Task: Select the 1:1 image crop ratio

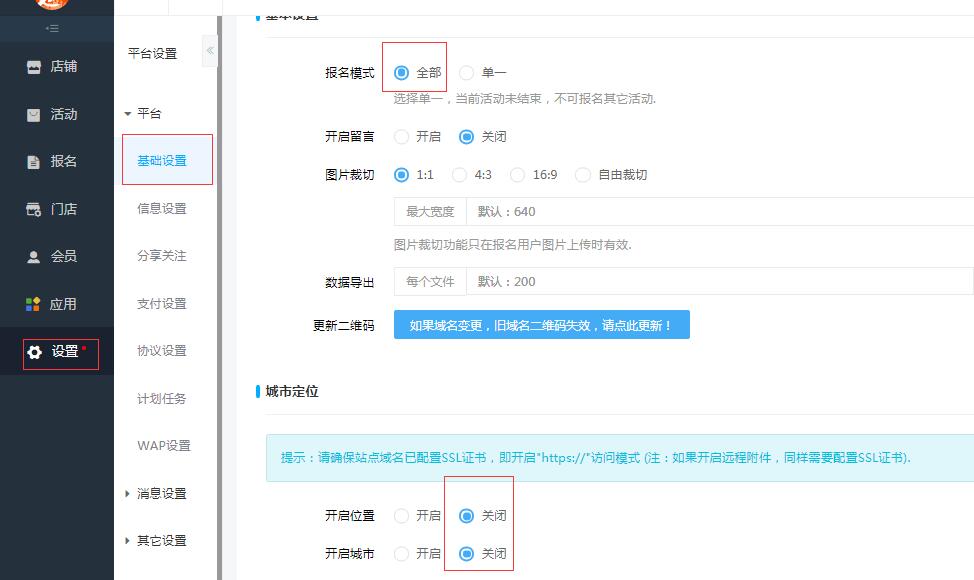Action: tap(401, 175)
